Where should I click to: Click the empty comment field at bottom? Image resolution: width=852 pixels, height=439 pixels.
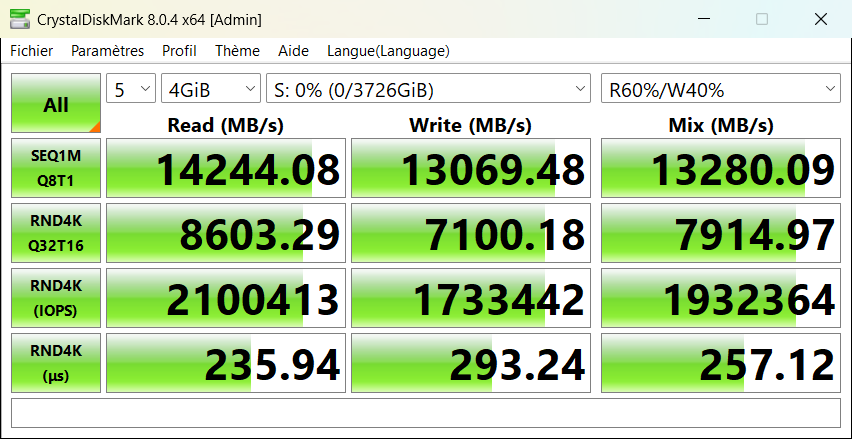click(x=425, y=412)
